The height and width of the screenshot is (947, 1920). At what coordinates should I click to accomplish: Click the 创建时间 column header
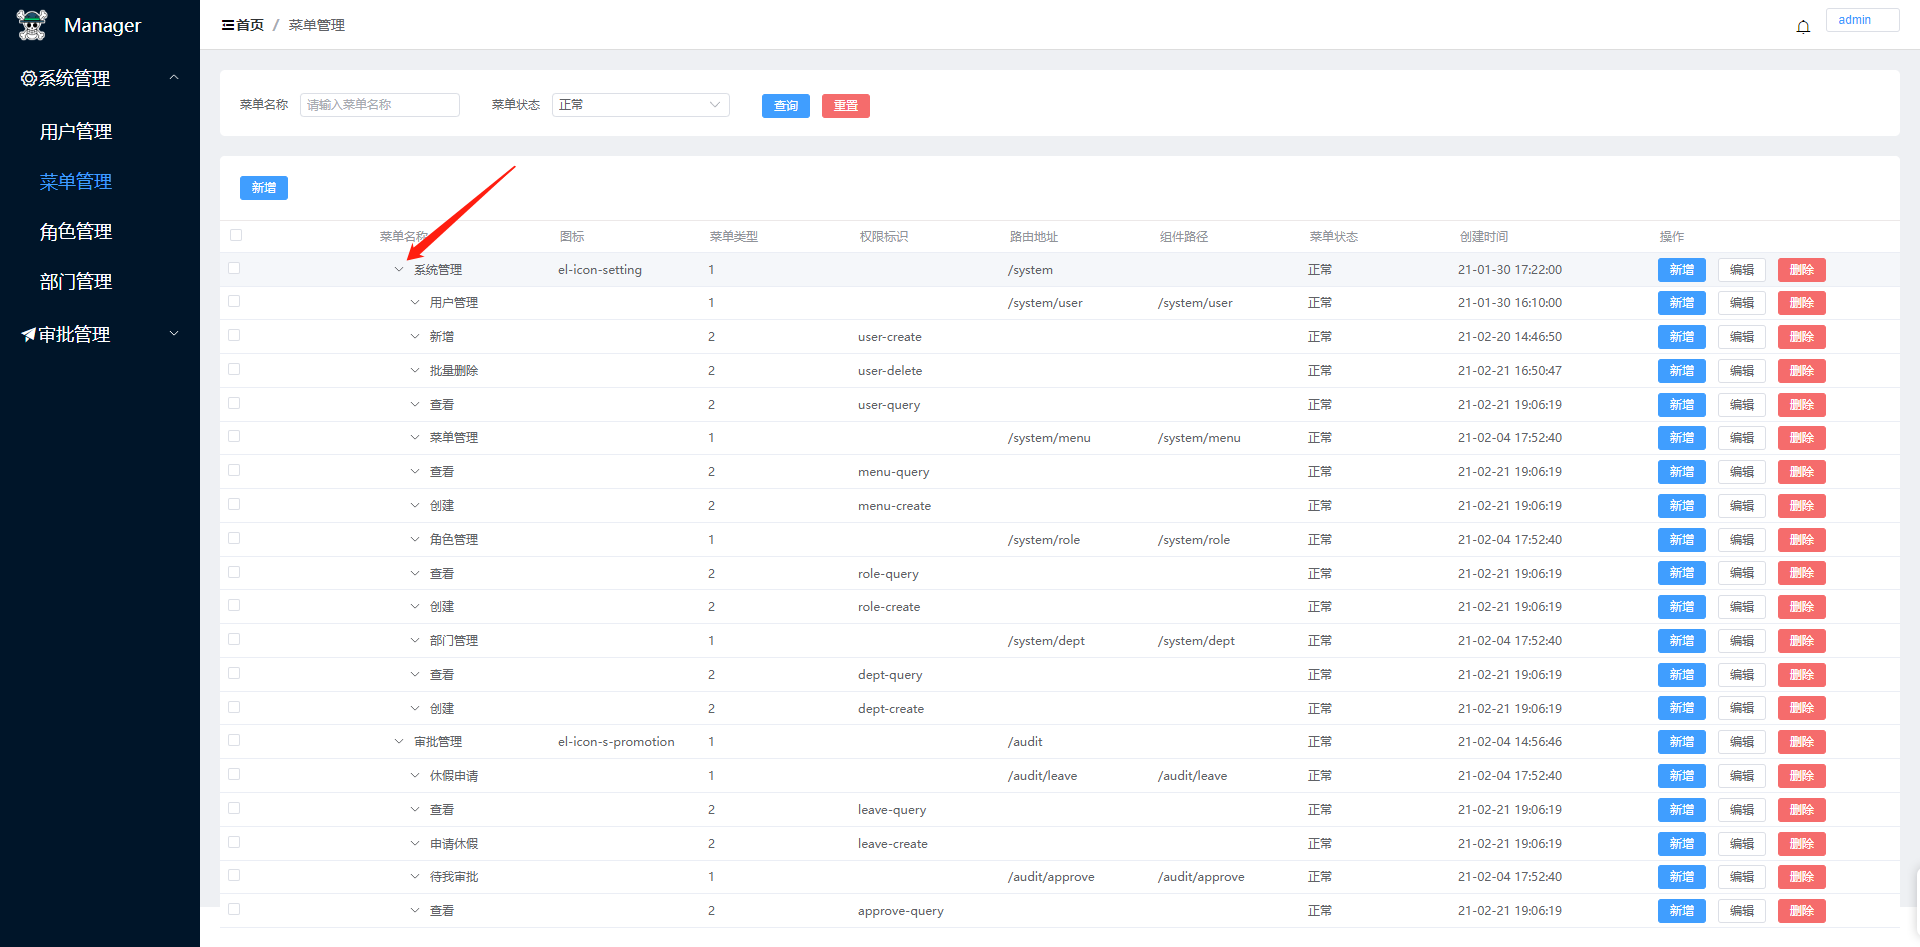[x=1484, y=237]
